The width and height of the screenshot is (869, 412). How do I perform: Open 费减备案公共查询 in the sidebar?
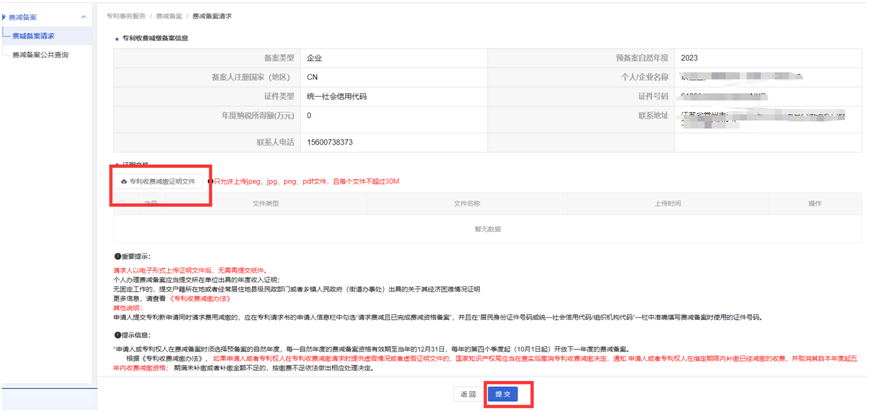(41, 54)
